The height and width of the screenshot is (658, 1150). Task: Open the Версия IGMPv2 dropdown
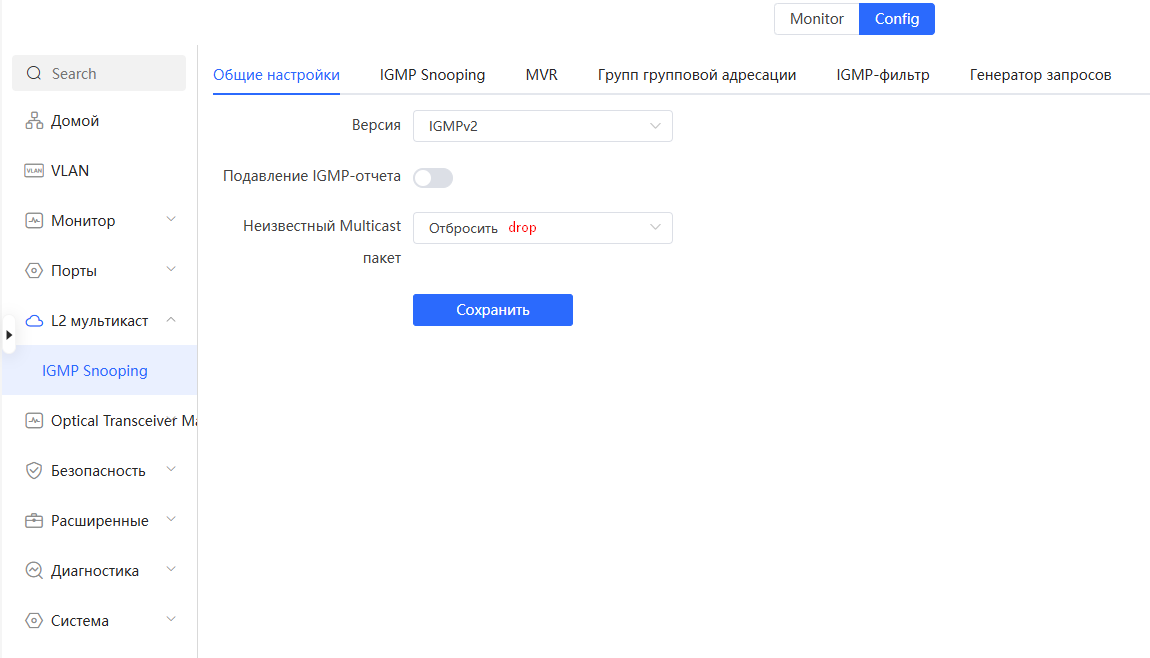pyautogui.click(x=542, y=126)
